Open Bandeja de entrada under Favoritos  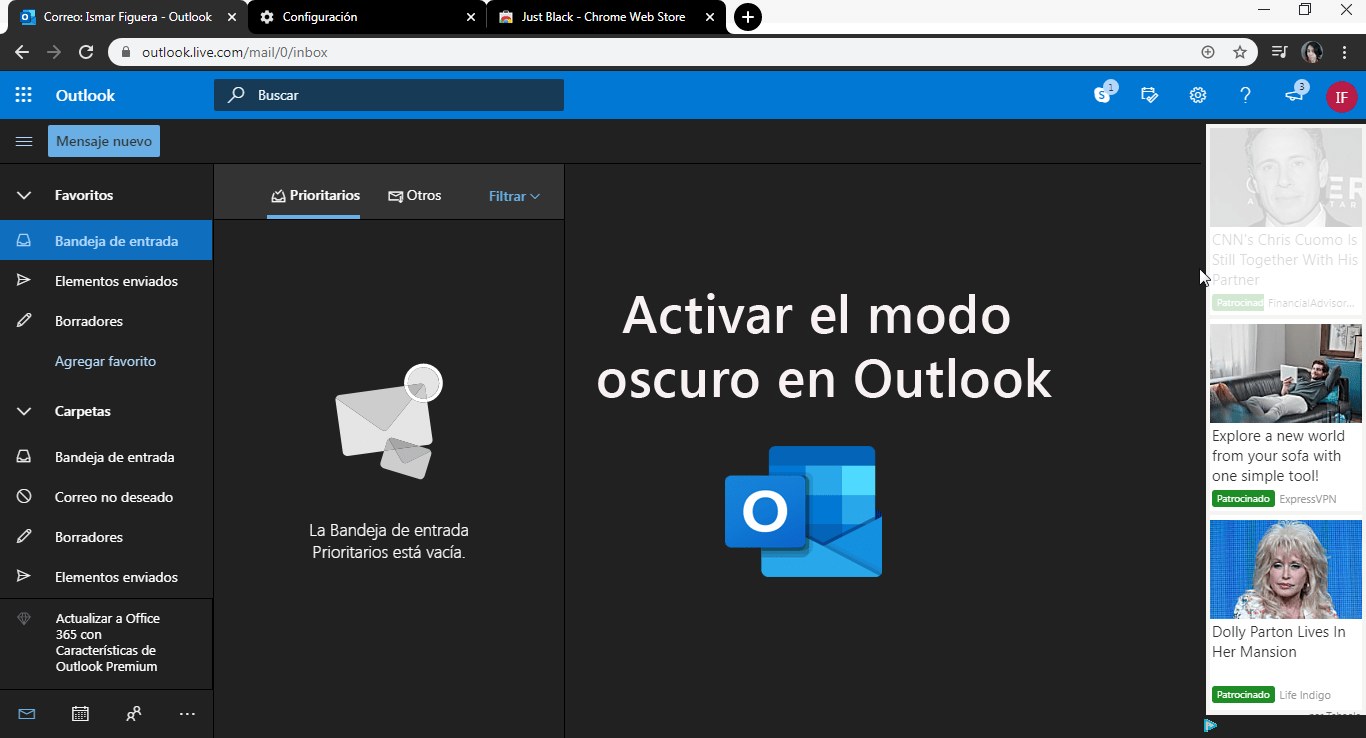[x=106, y=241]
